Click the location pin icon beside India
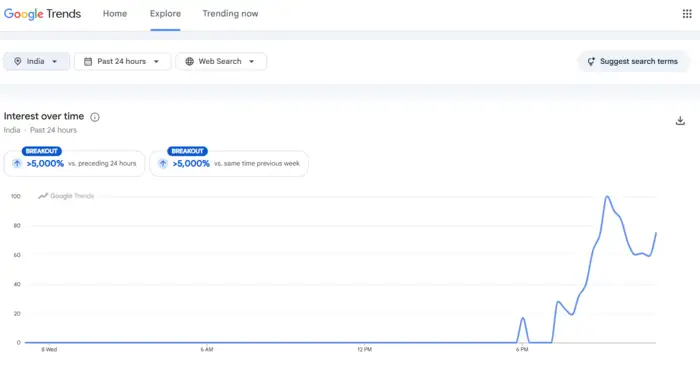This screenshot has height=373, width=700. 17,62
